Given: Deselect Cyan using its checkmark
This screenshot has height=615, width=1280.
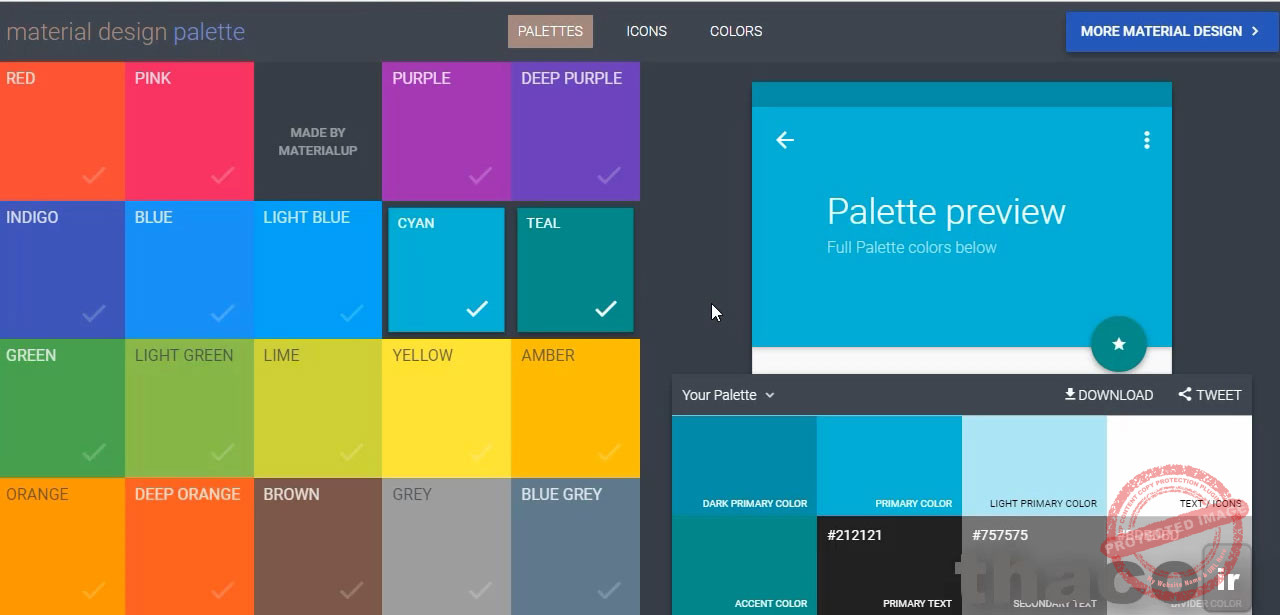Looking at the screenshot, I should [477, 309].
